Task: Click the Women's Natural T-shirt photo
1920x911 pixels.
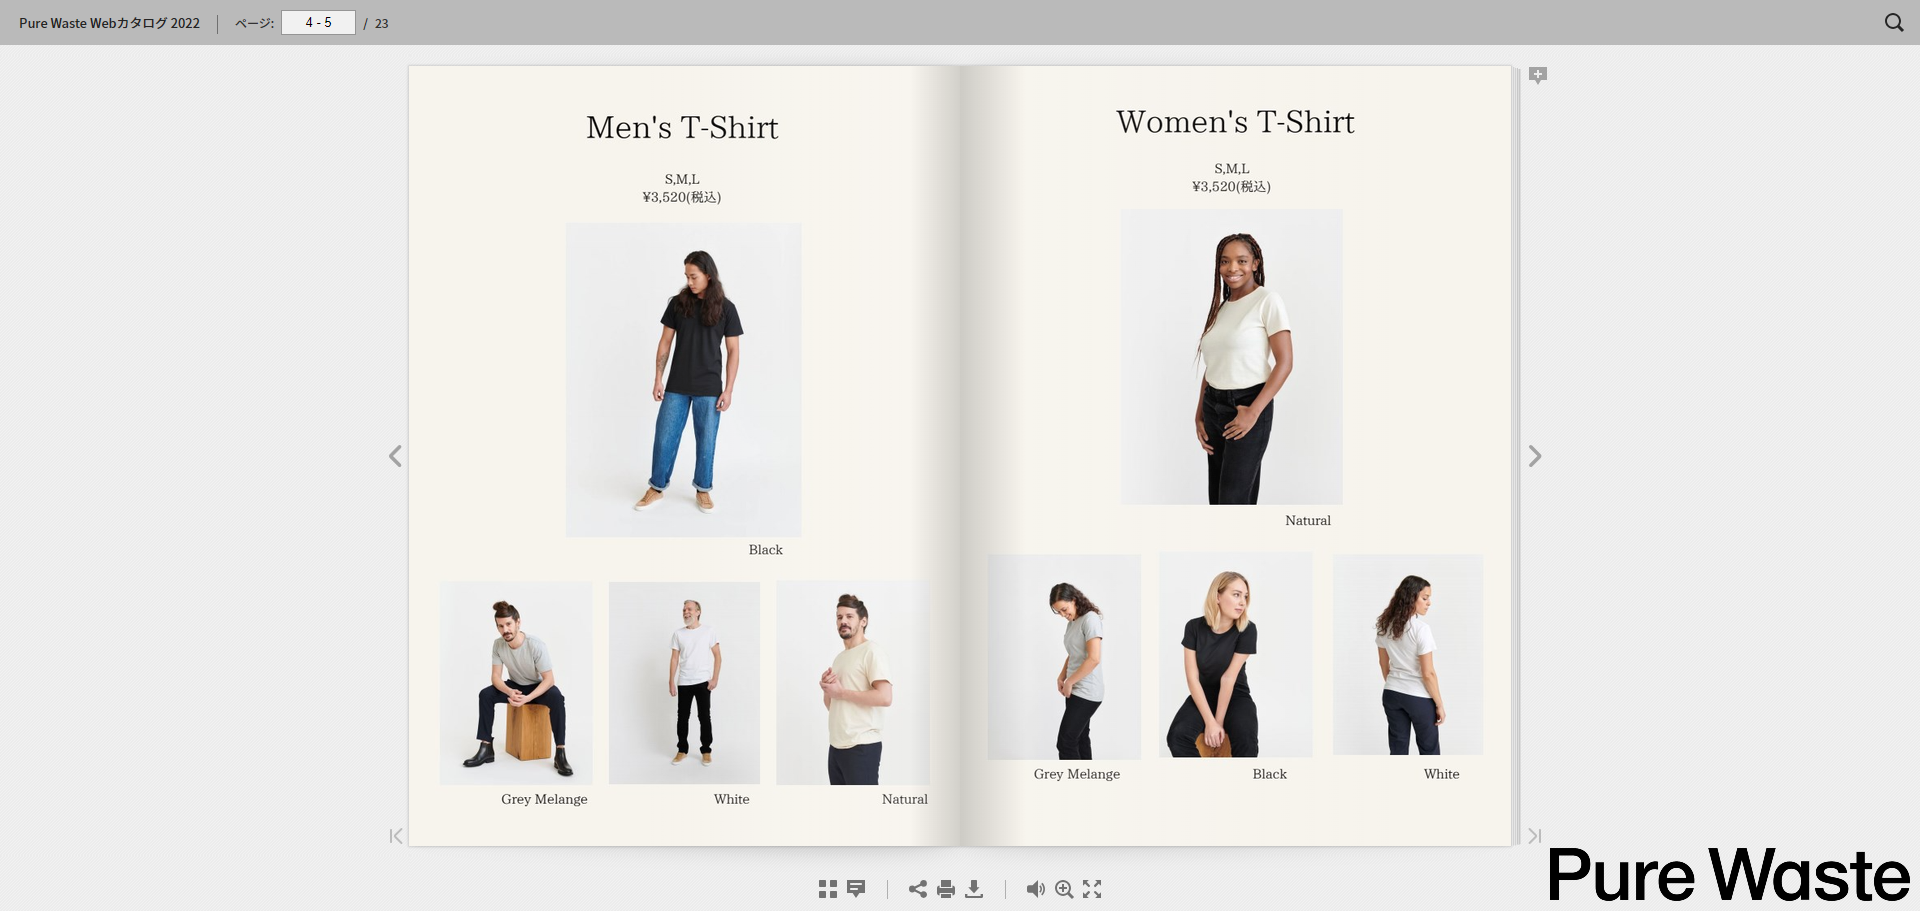Action: (x=1231, y=357)
